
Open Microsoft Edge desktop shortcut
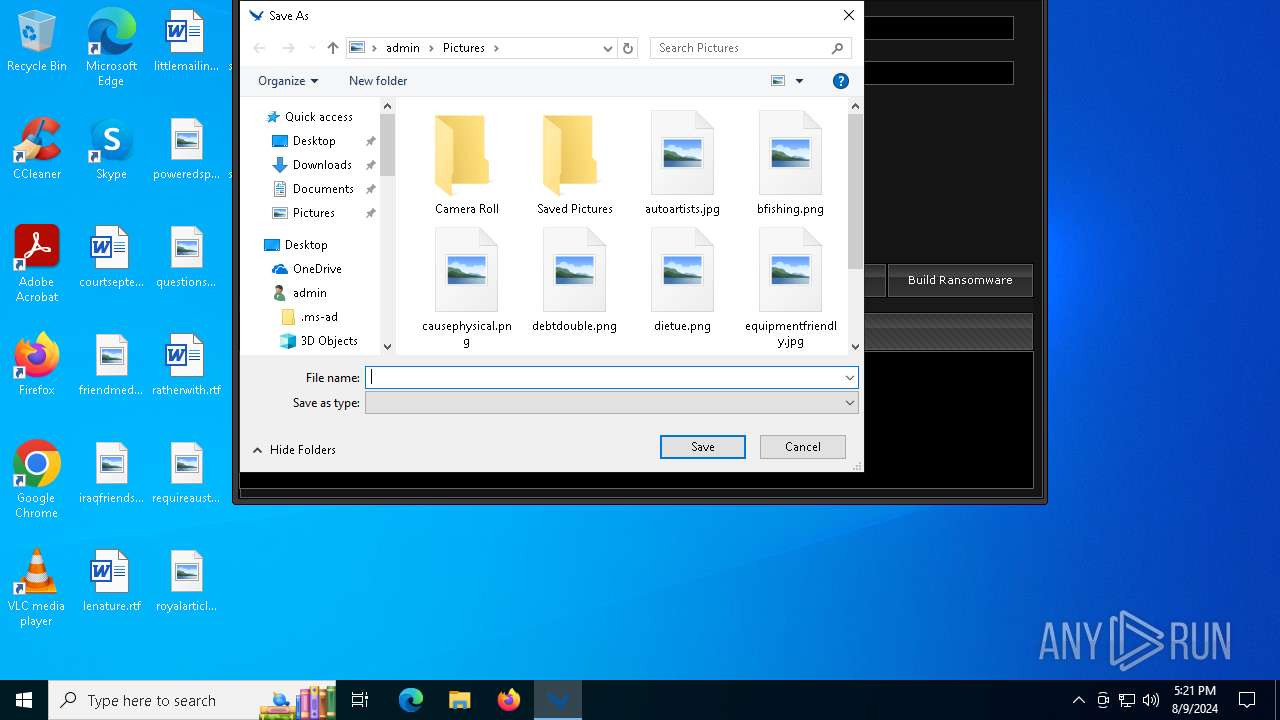tap(111, 48)
